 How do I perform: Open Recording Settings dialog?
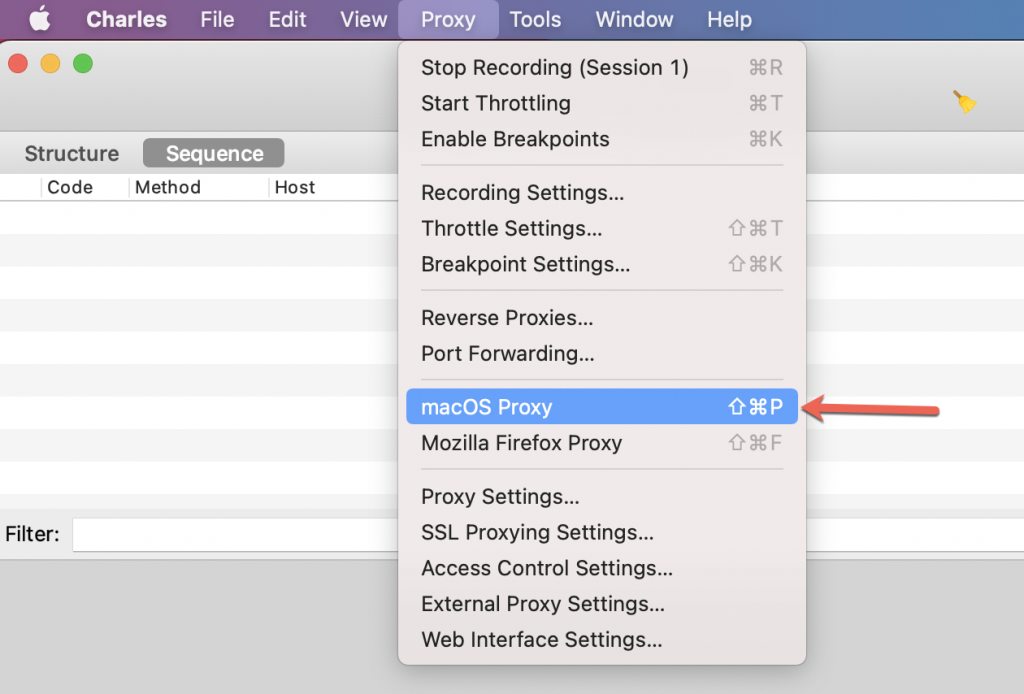601,193
